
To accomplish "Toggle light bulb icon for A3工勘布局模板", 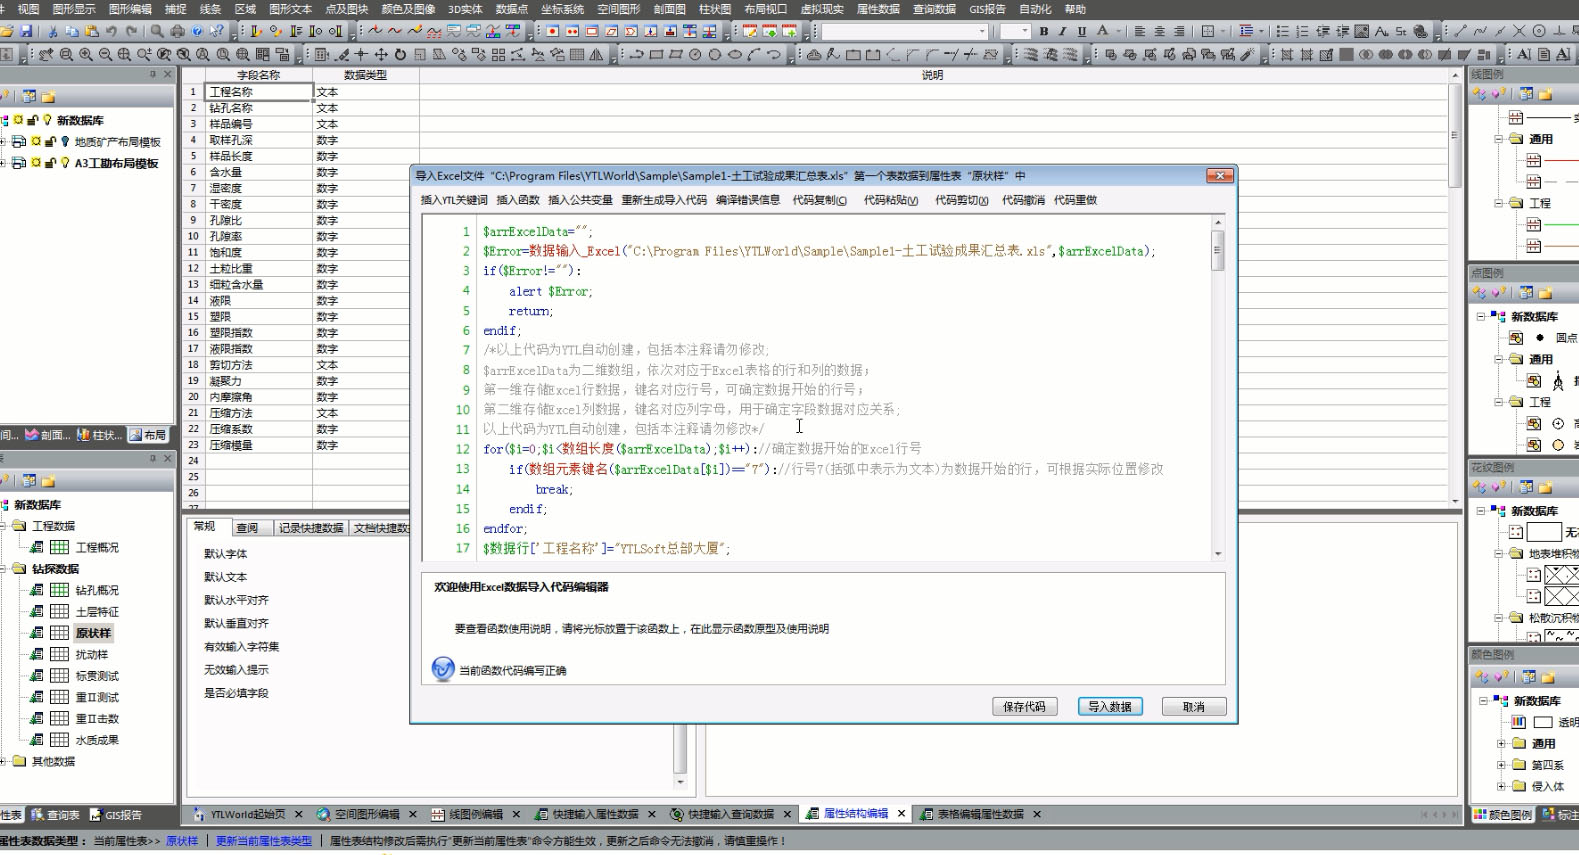I will point(65,163).
